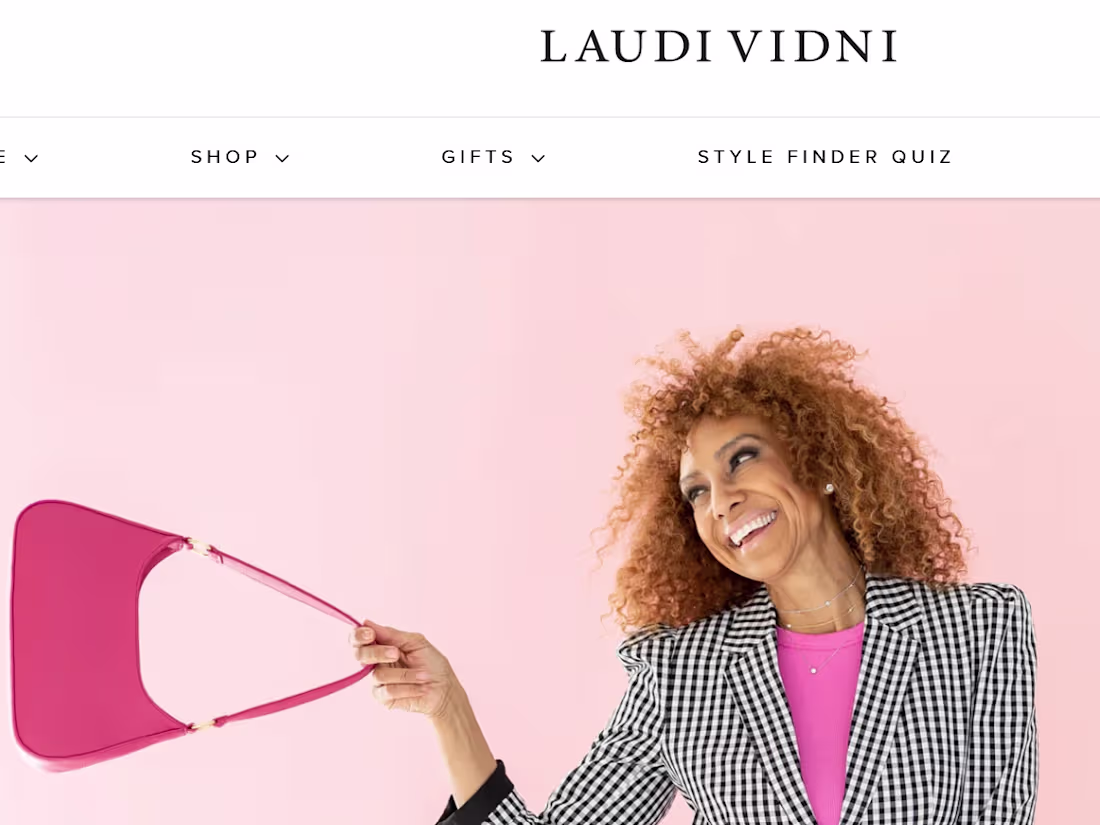Click the model's stud earring
Screen dimensions: 1100x825
point(829,488)
